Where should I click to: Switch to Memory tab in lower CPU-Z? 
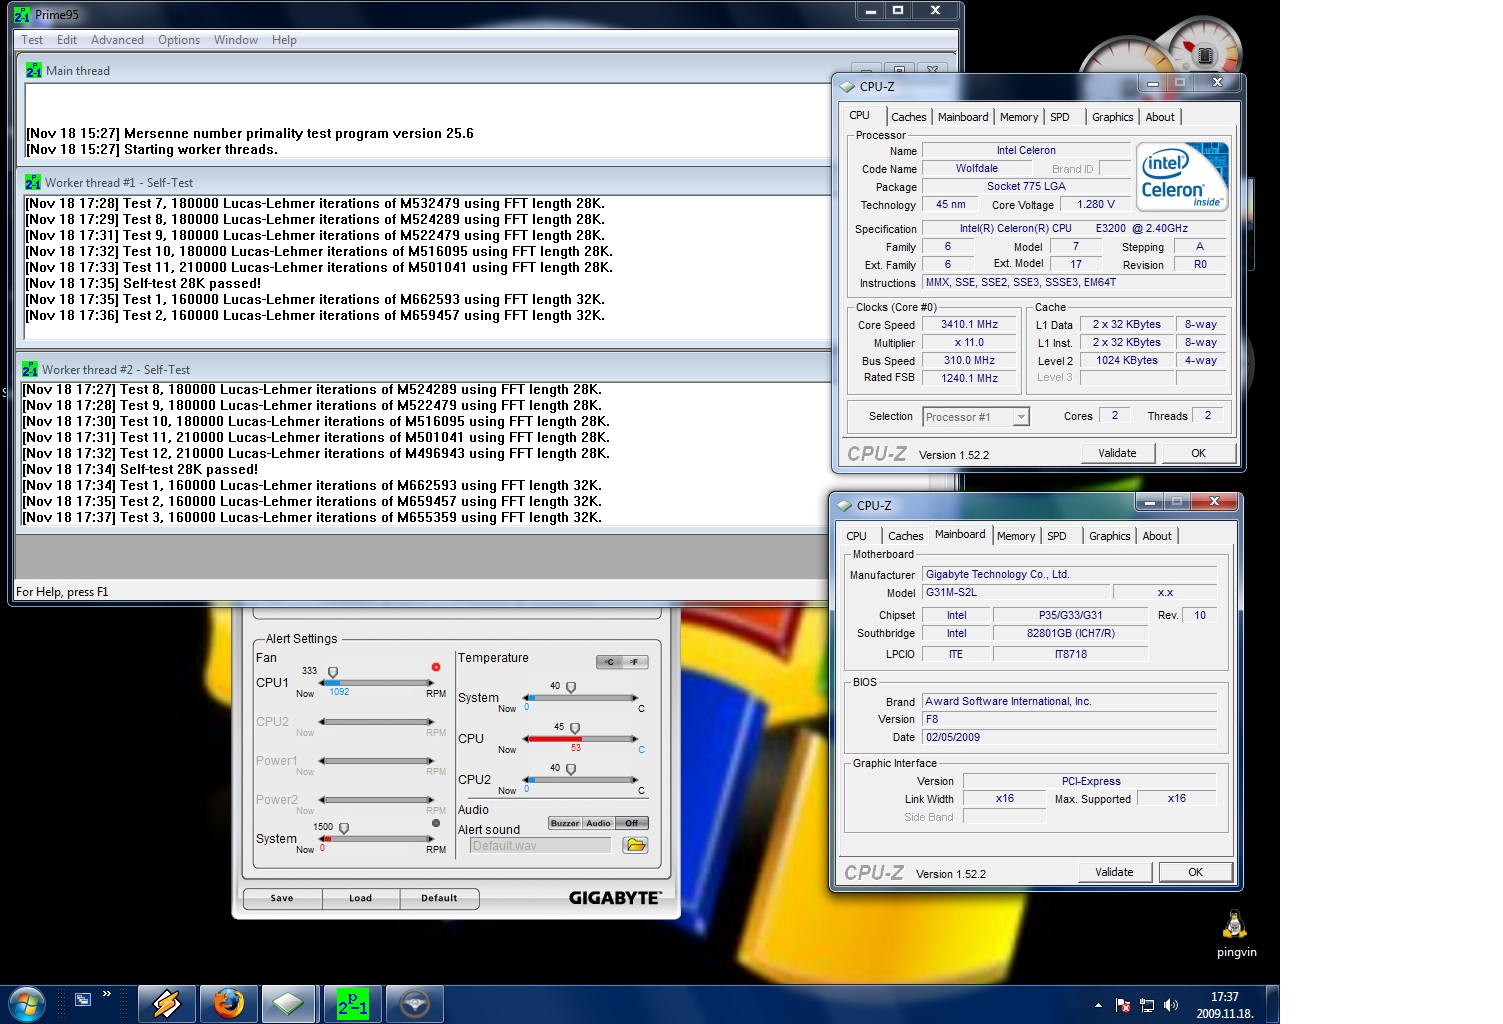tap(1016, 536)
